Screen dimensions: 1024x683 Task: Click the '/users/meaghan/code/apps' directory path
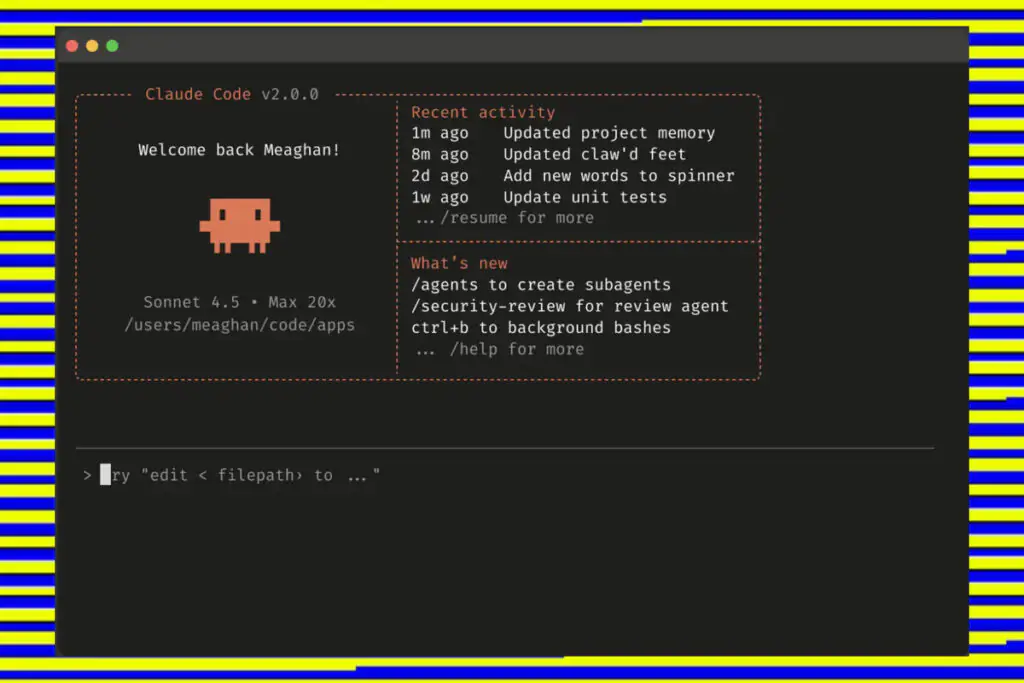click(239, 325)
